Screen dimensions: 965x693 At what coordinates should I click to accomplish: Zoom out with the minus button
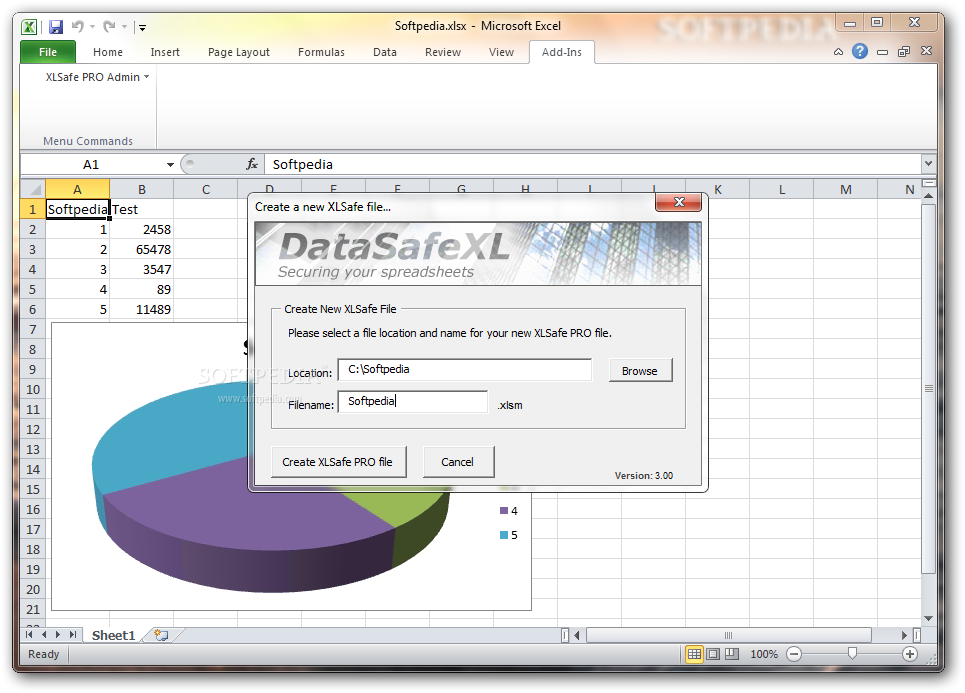click(794, 654)
